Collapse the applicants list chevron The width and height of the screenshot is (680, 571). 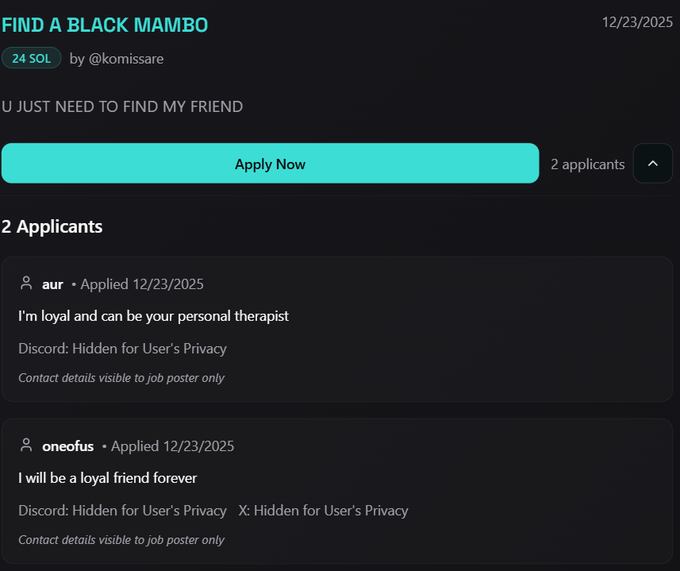(x=653, y=164)
